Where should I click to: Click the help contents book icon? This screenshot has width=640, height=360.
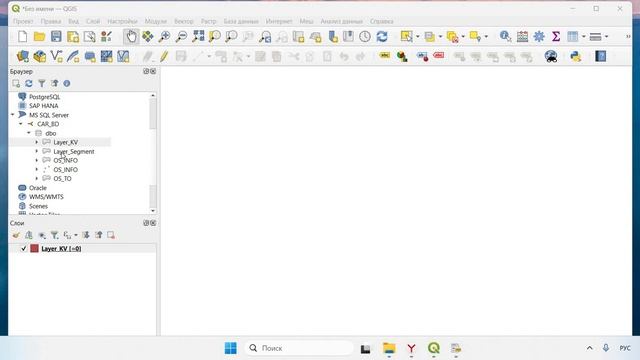pos(600,56)
